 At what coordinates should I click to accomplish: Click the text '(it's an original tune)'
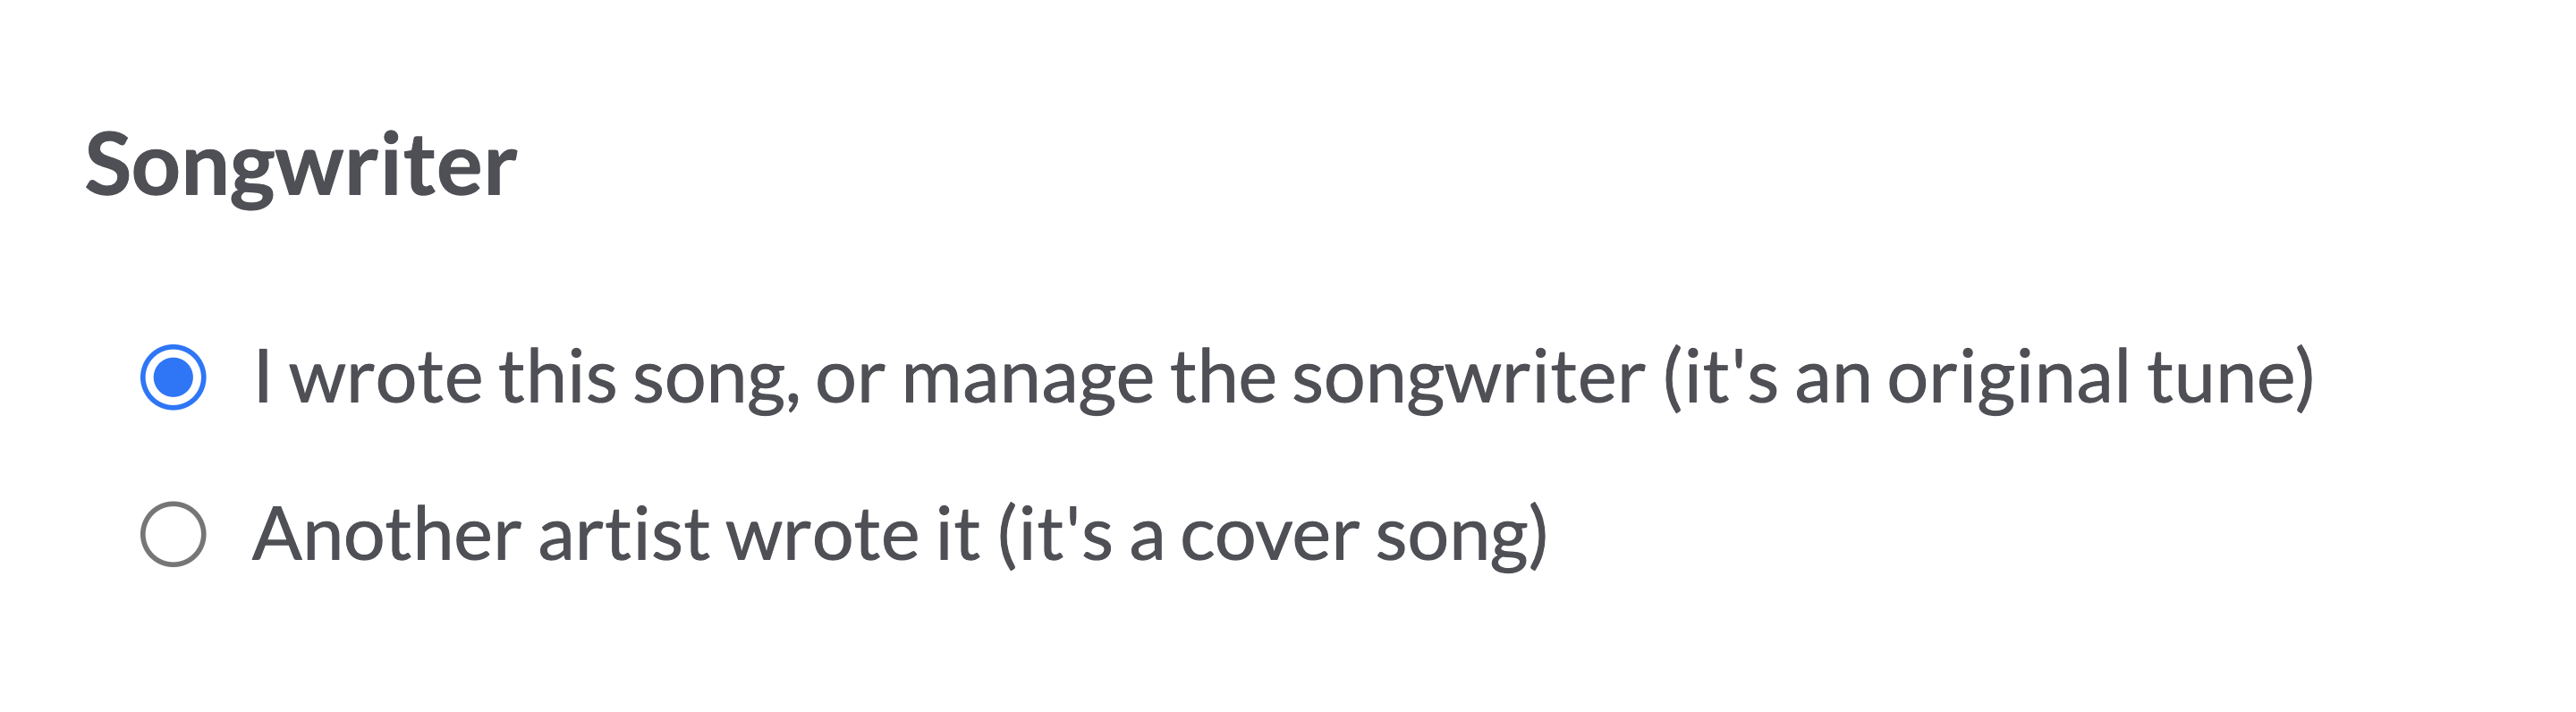click(1988, 378)
